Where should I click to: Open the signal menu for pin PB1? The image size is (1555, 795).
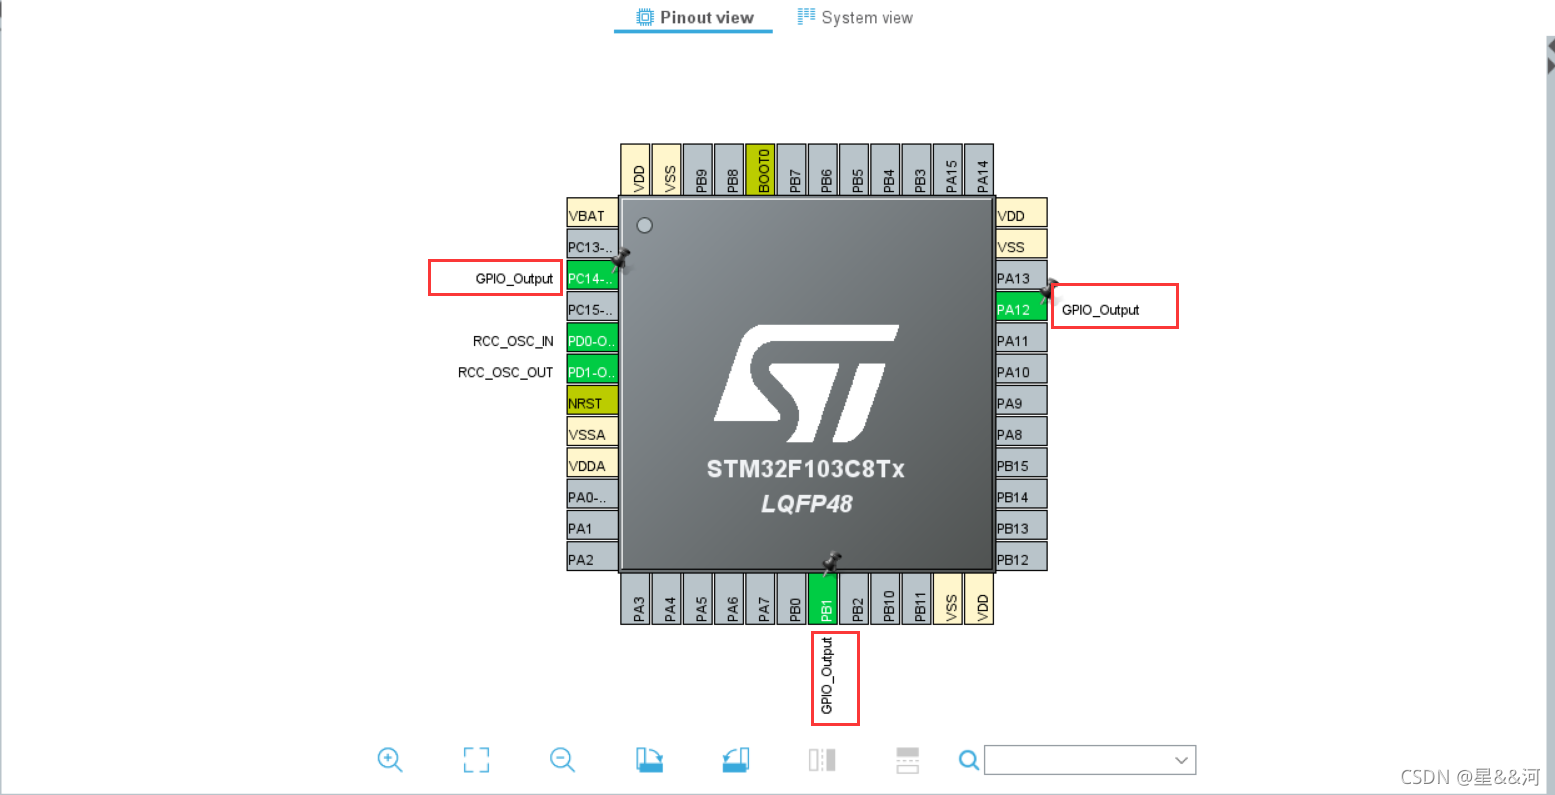824,600
